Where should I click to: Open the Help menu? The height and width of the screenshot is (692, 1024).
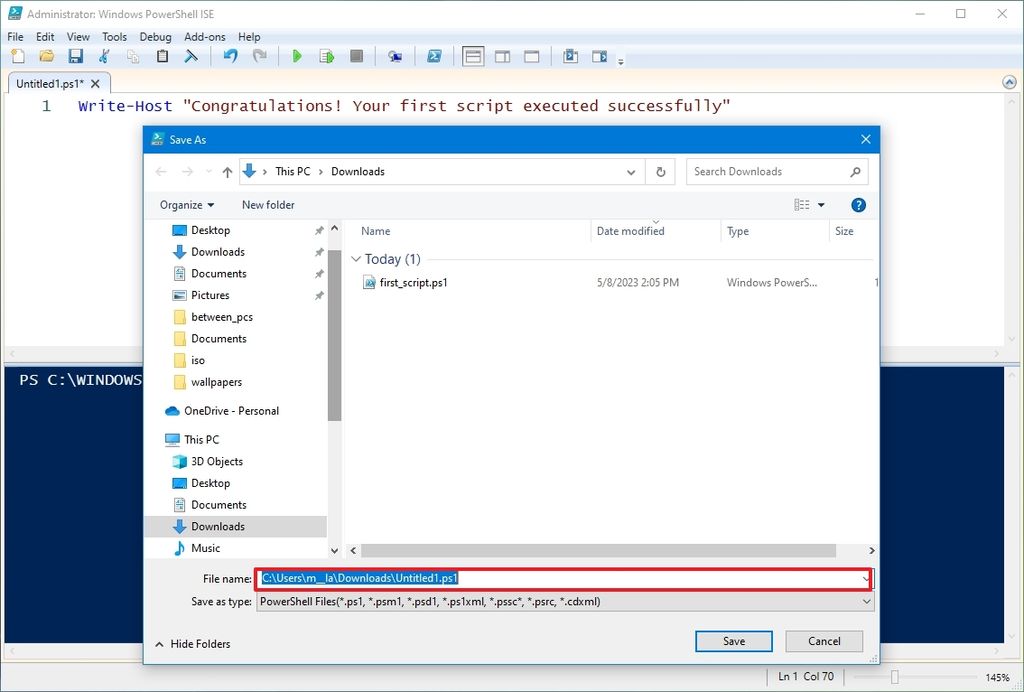coord(249,37)
